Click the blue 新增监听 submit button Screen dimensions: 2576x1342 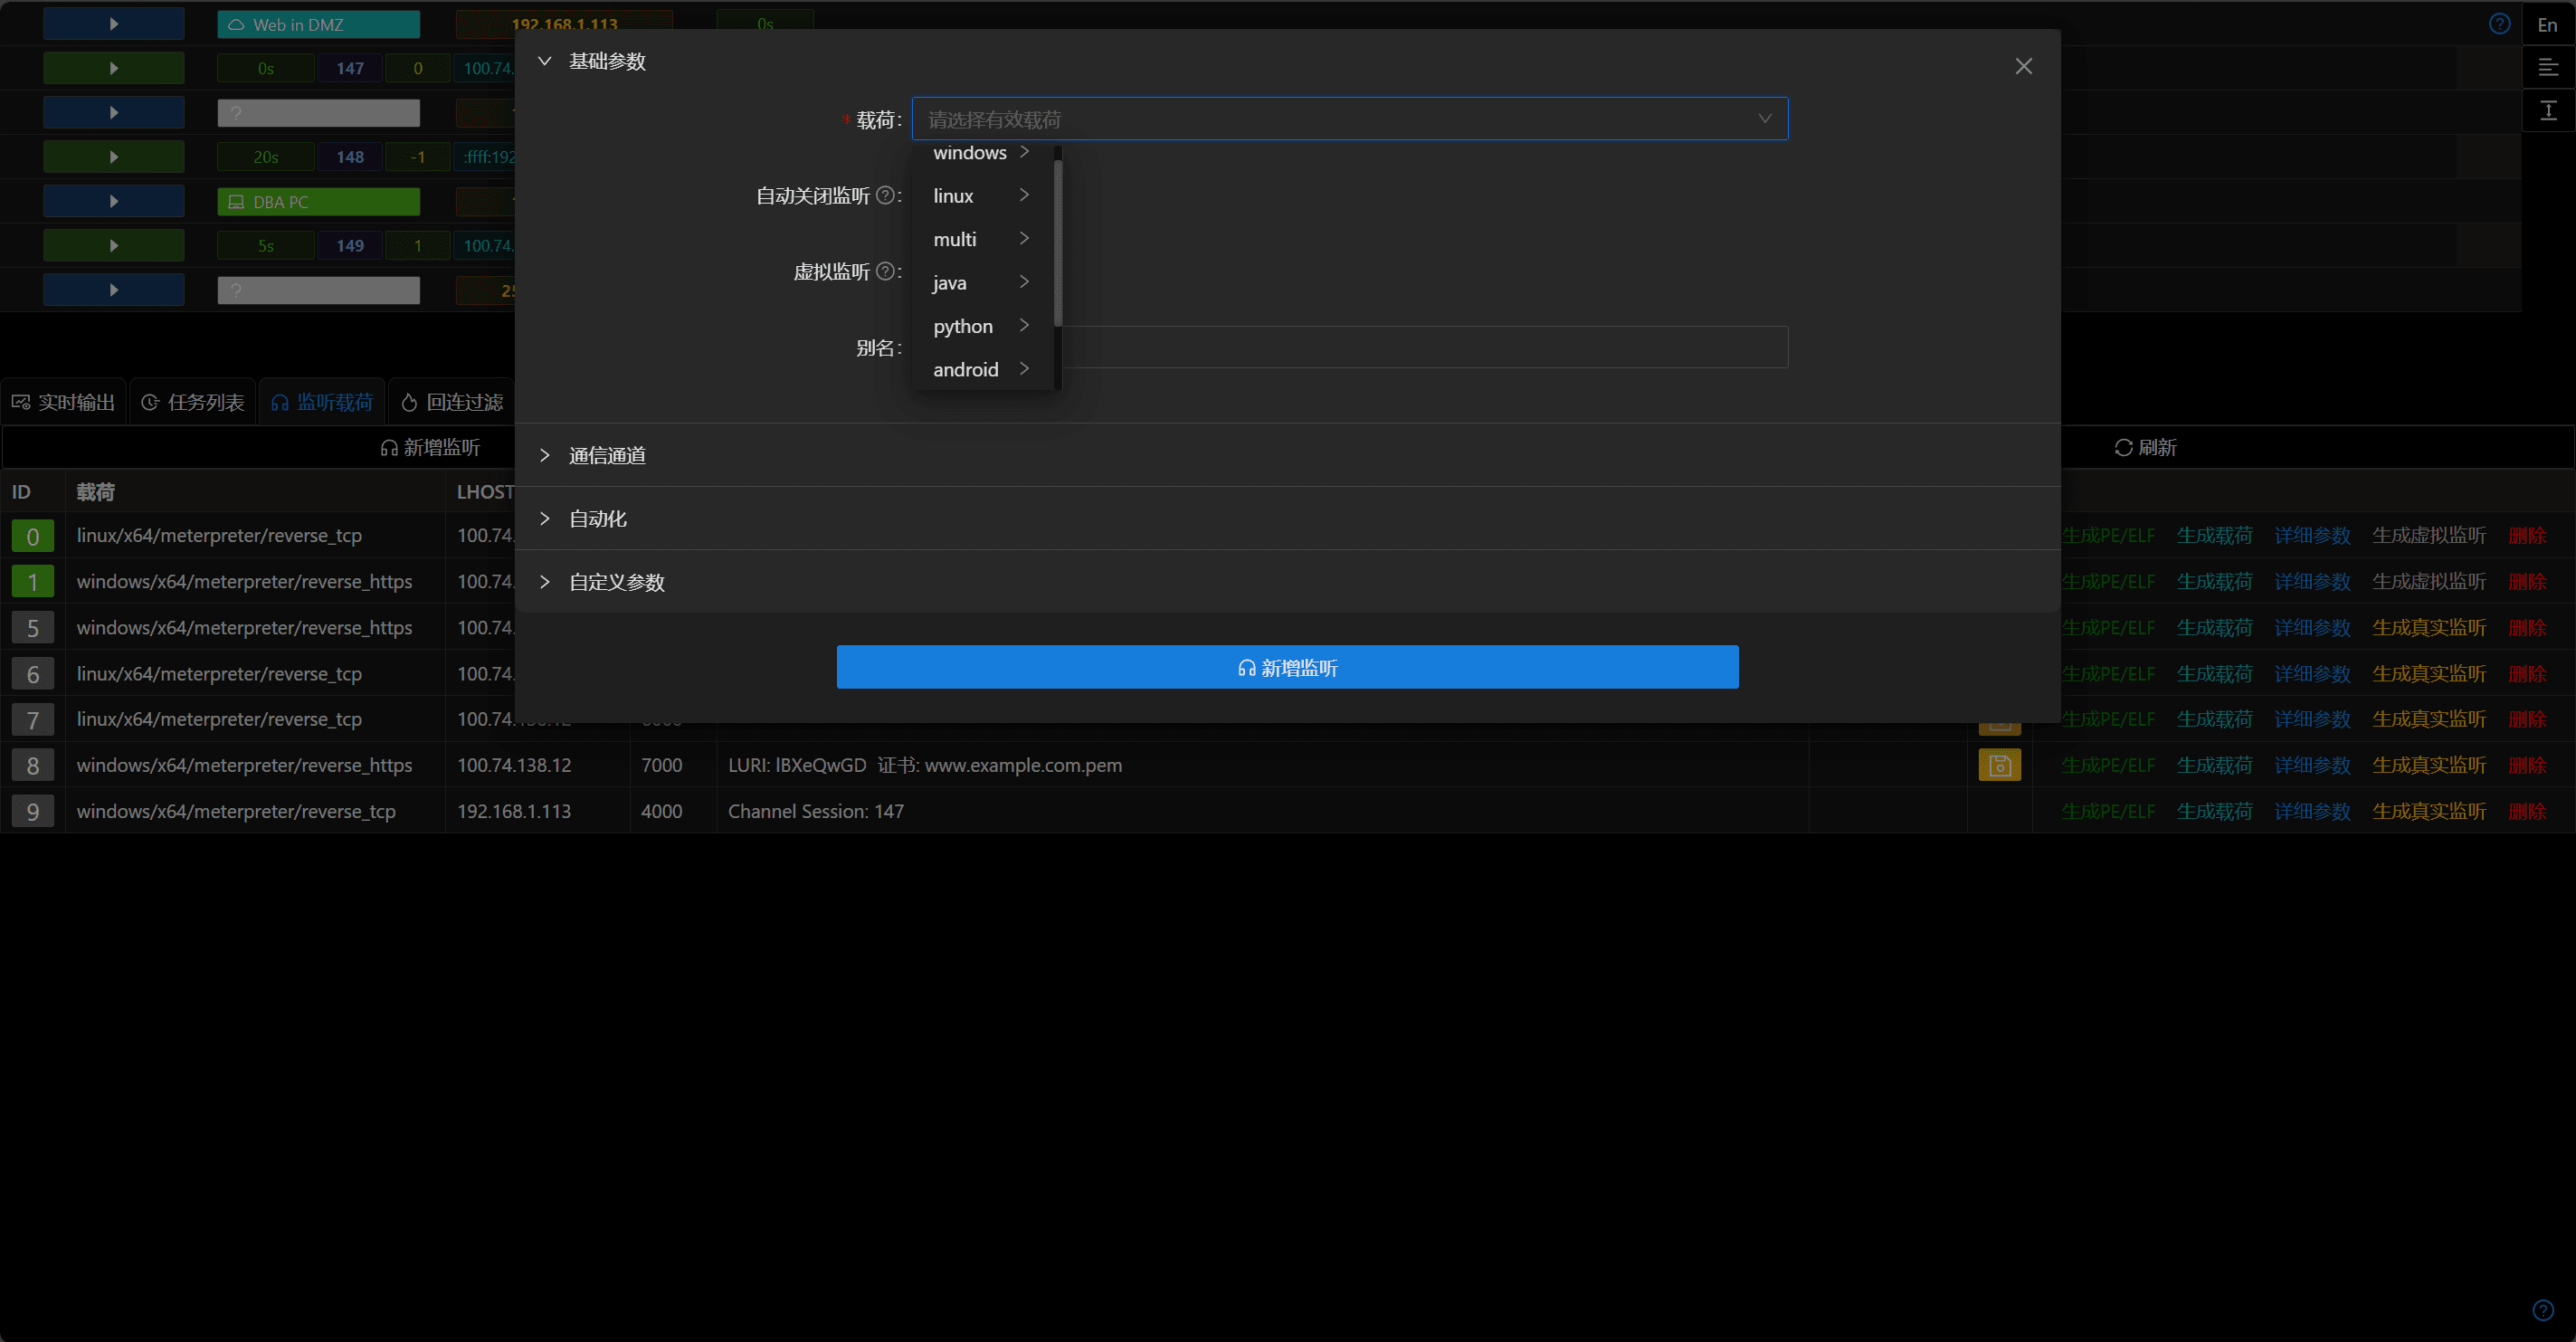pos(1287,667)
